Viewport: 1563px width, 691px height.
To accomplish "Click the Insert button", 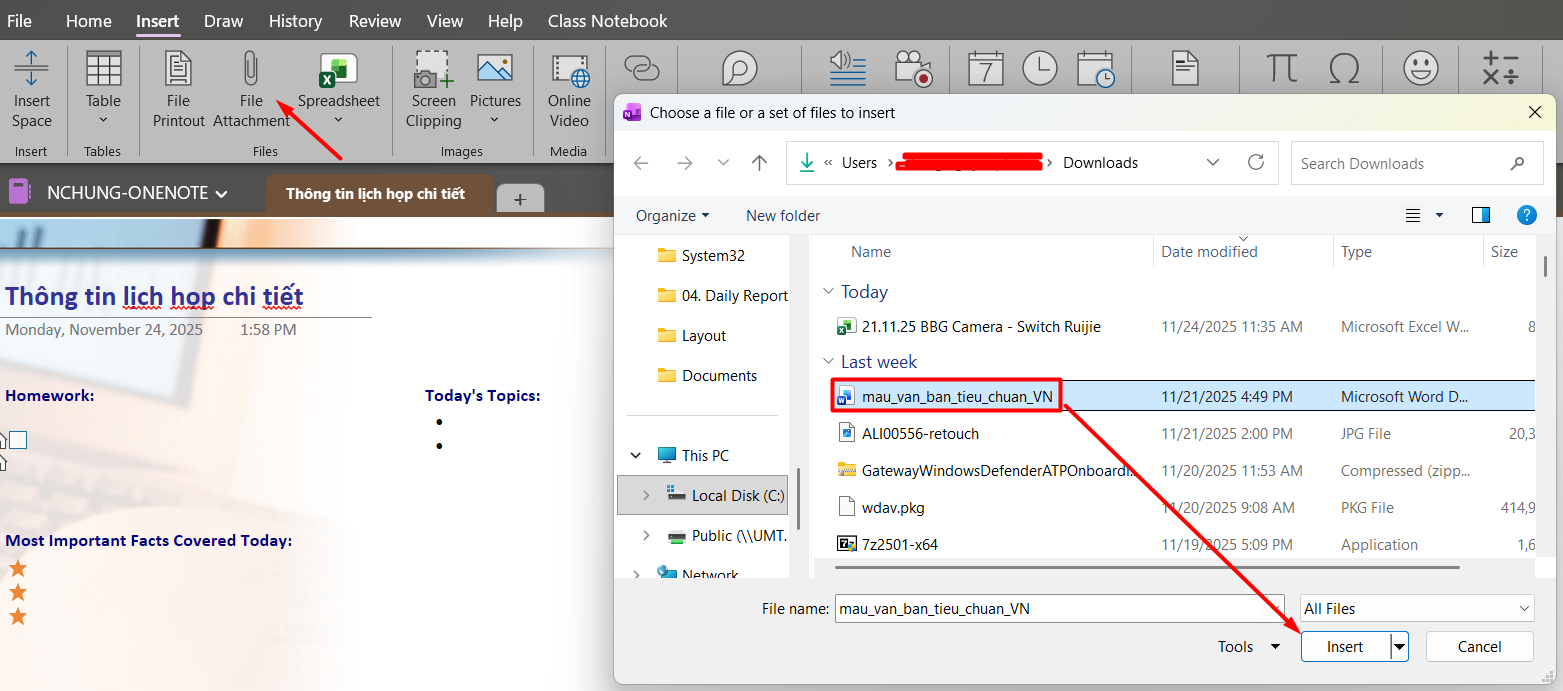I will tap(1344, 647).
